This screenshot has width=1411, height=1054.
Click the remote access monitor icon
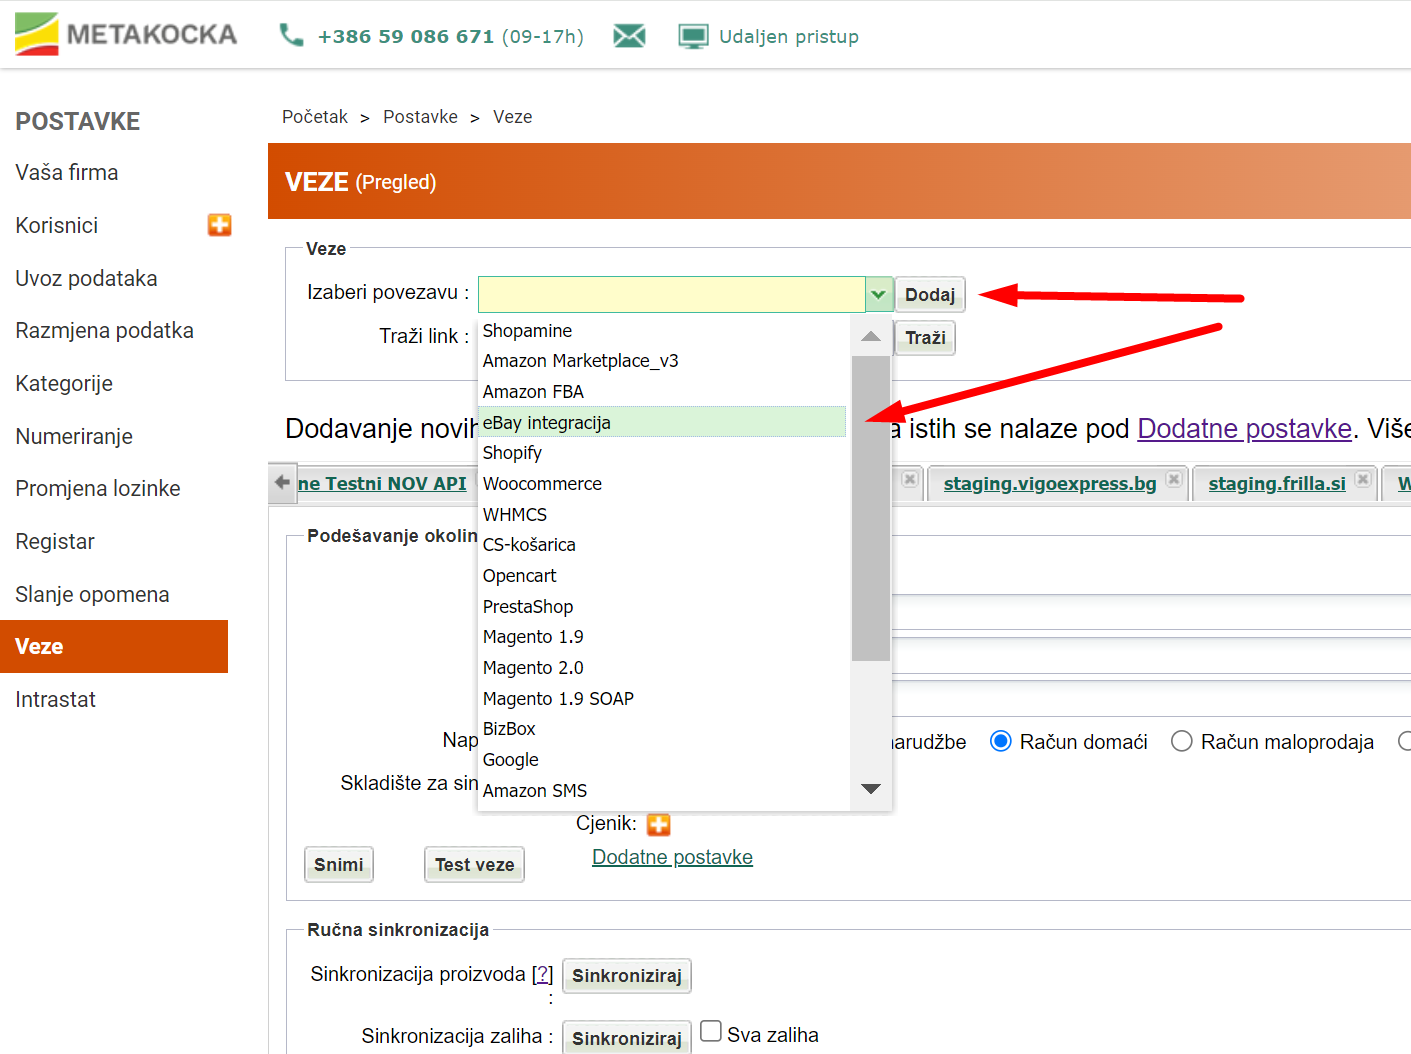693,37
